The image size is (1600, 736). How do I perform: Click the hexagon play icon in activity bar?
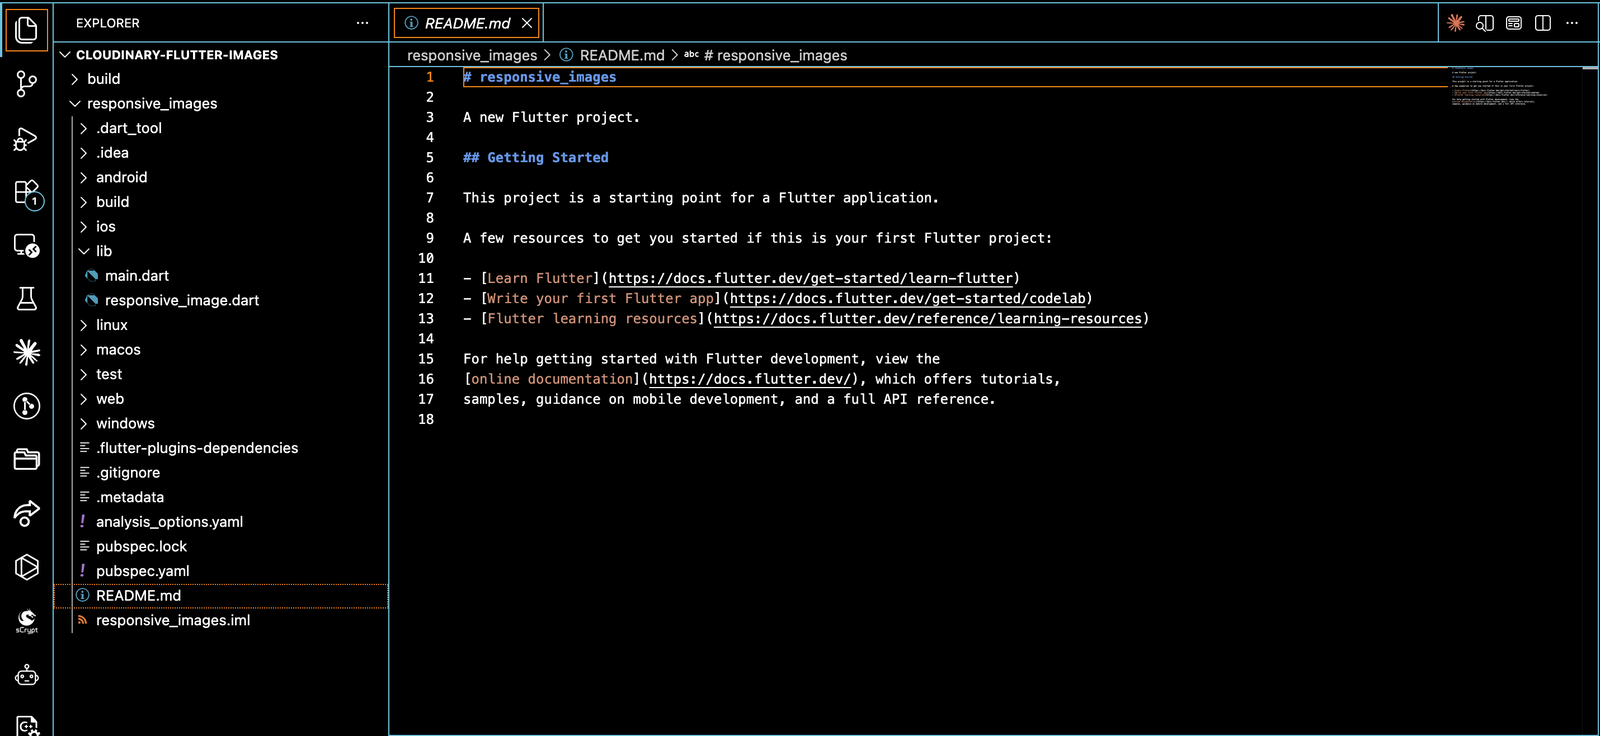click(x=27, y=567)
